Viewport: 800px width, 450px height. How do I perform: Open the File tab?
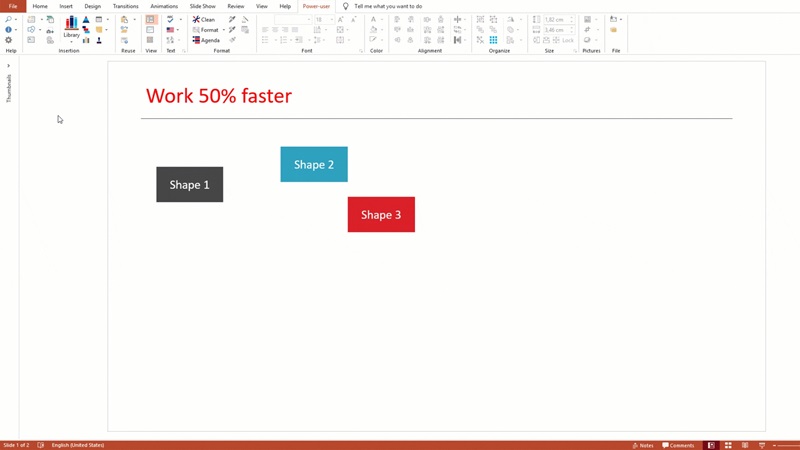13,6
